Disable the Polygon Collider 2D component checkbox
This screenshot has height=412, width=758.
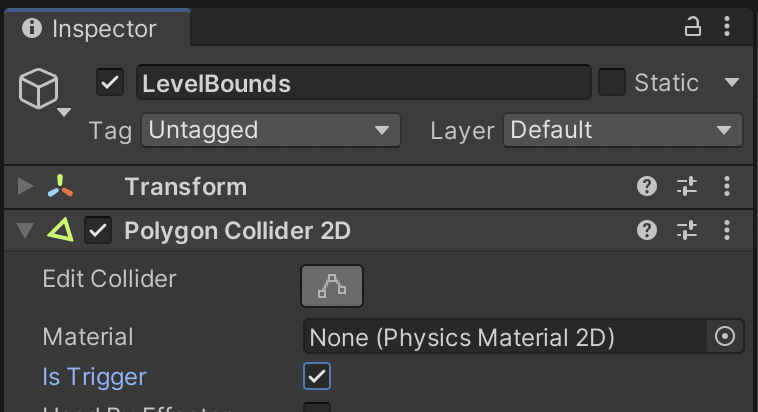(98, 231)
